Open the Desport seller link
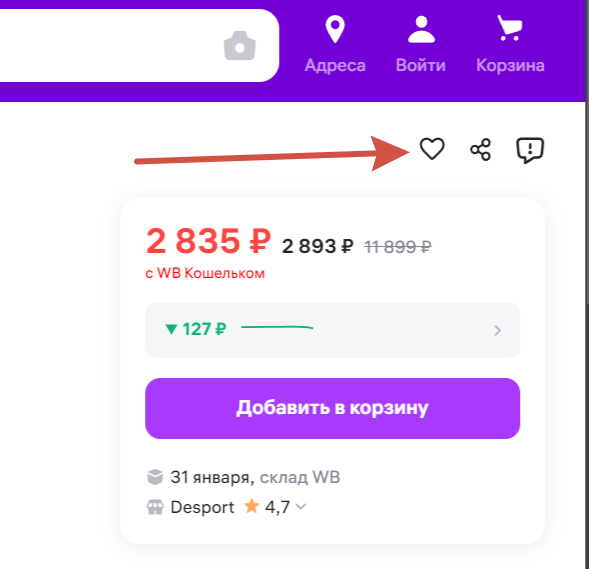 point(202,507)
